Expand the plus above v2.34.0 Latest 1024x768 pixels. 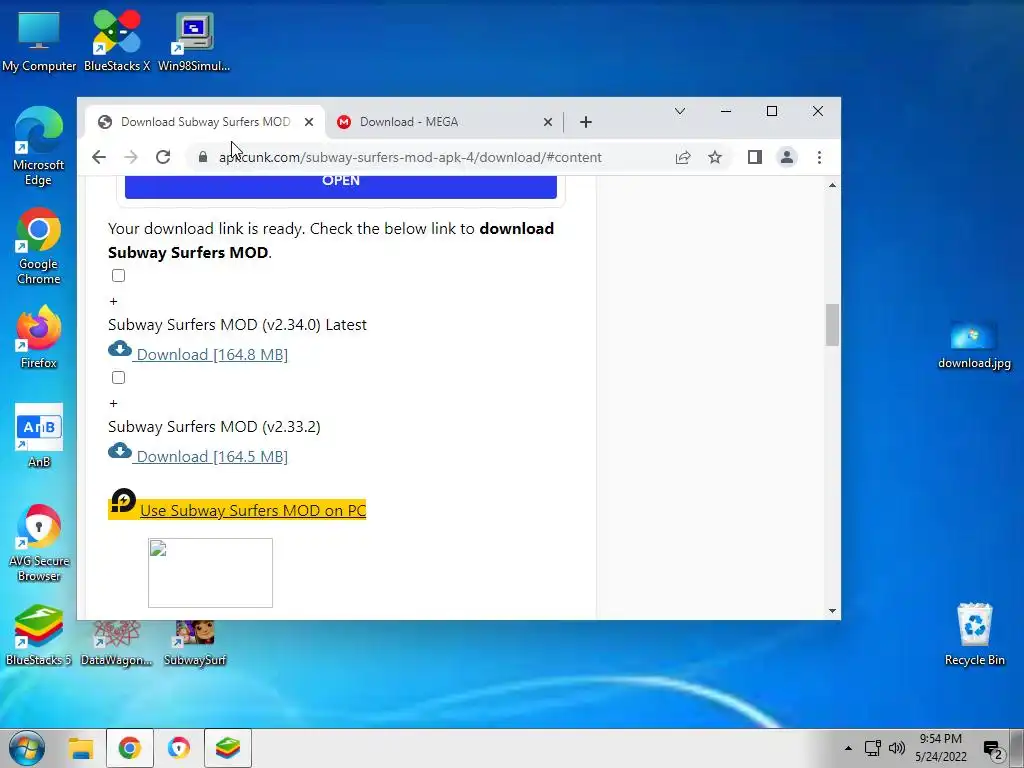tap(113, 301)
